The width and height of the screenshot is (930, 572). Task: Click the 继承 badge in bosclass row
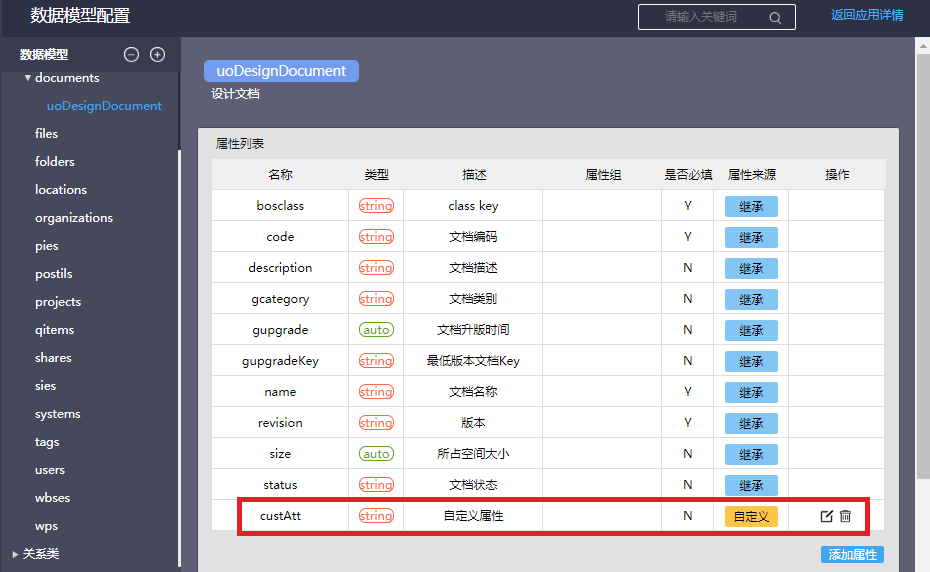coord(751,206)
